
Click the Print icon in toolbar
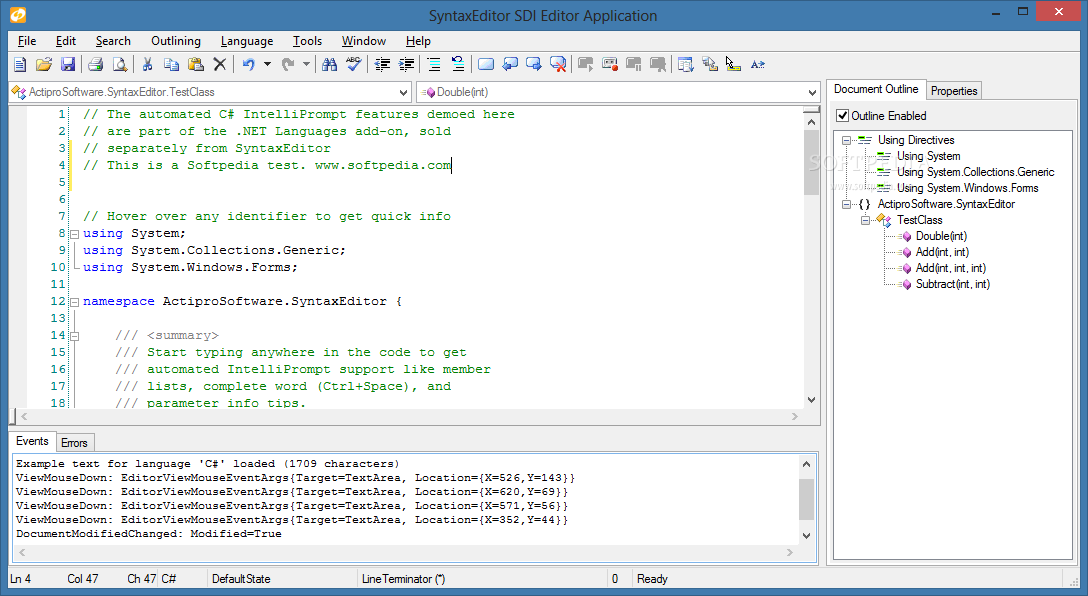click(x=96, y=65)
